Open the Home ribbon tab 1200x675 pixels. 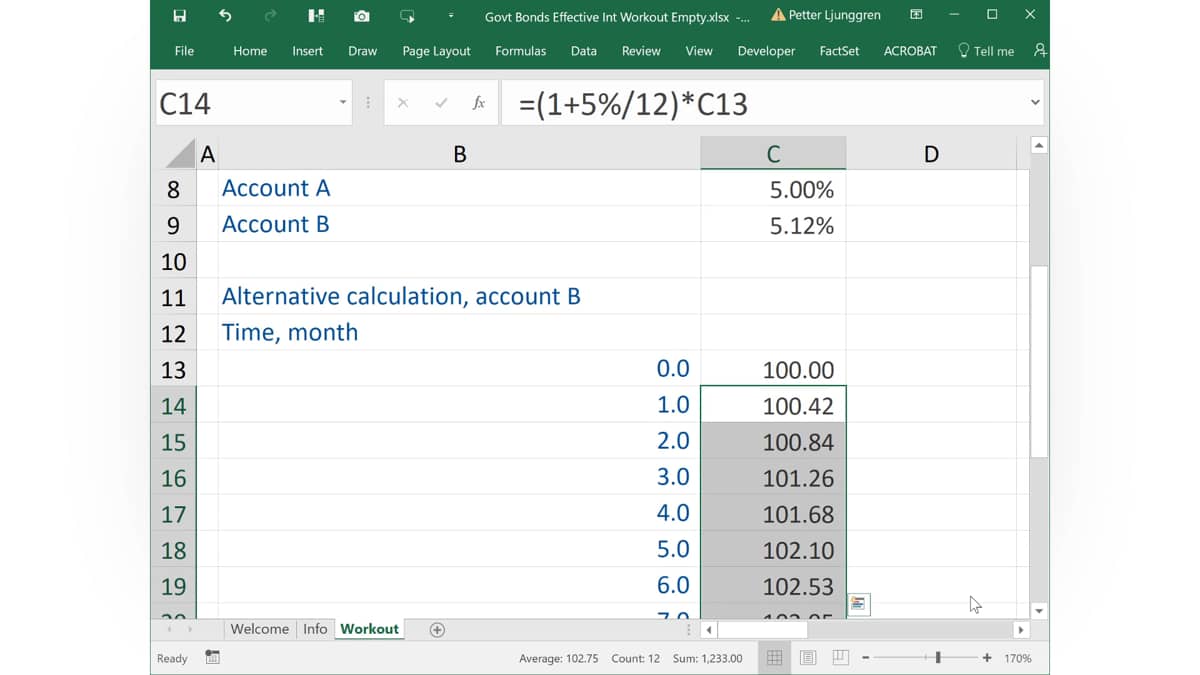point(250,51)
